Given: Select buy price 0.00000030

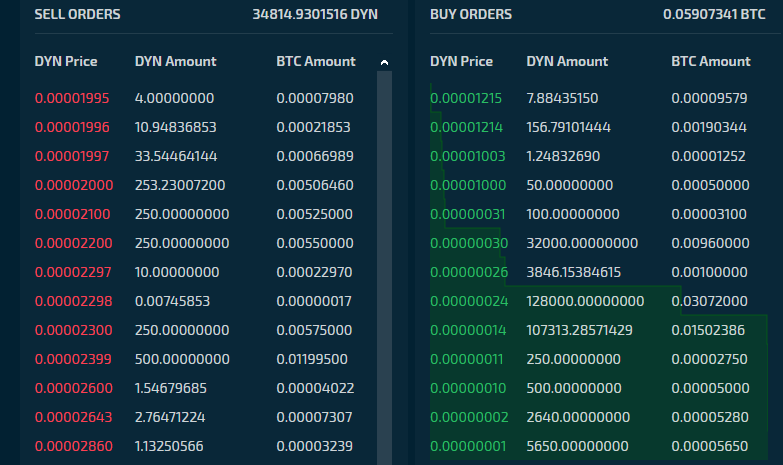Looking at the screenshot, I should (x=469, y=243).
